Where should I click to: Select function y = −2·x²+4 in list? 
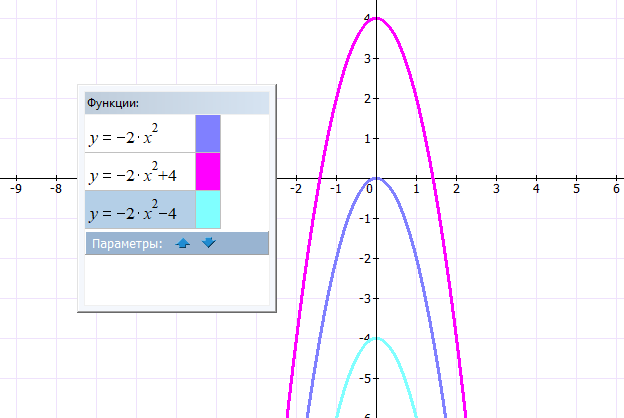click(139, 173)
